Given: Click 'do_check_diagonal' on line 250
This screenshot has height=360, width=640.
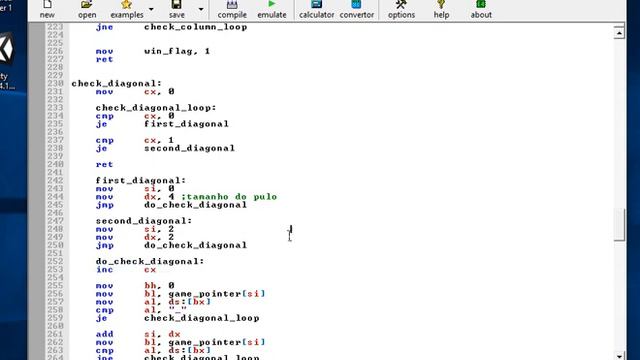Looking at the screenshot, I should (196, 245).
